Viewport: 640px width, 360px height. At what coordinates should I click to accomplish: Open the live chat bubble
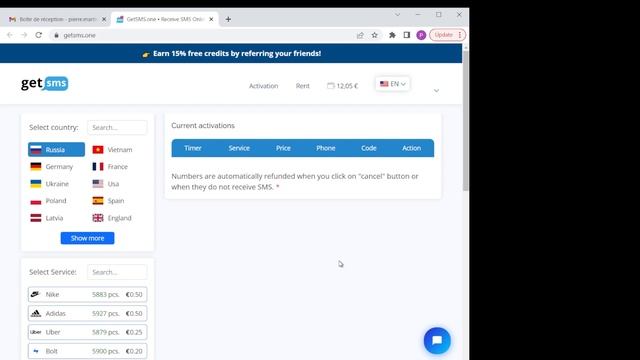coord(437,340)
